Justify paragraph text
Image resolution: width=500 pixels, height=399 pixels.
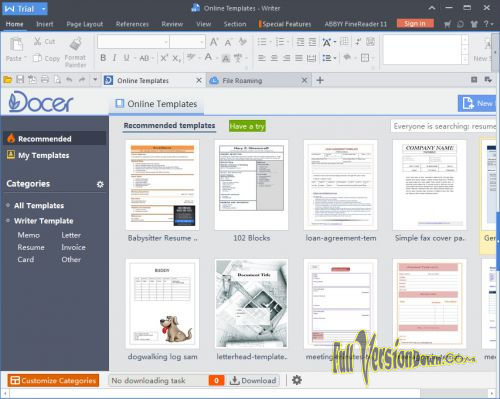(299, 58)
